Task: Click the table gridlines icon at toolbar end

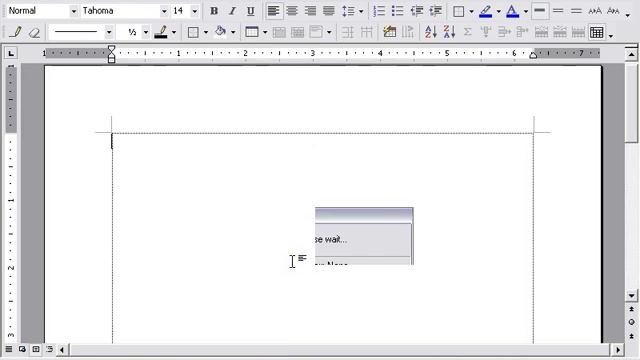Action: (596, 32)
